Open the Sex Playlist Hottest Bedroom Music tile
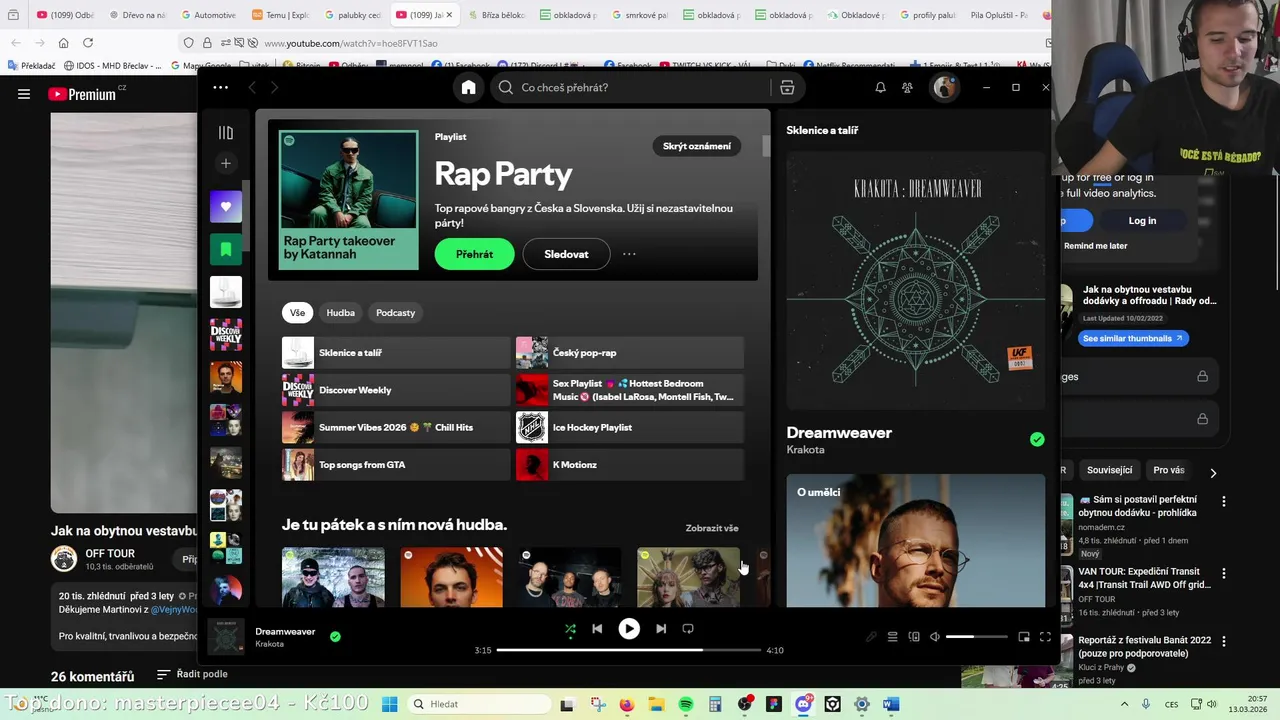 tap(630, 390)
